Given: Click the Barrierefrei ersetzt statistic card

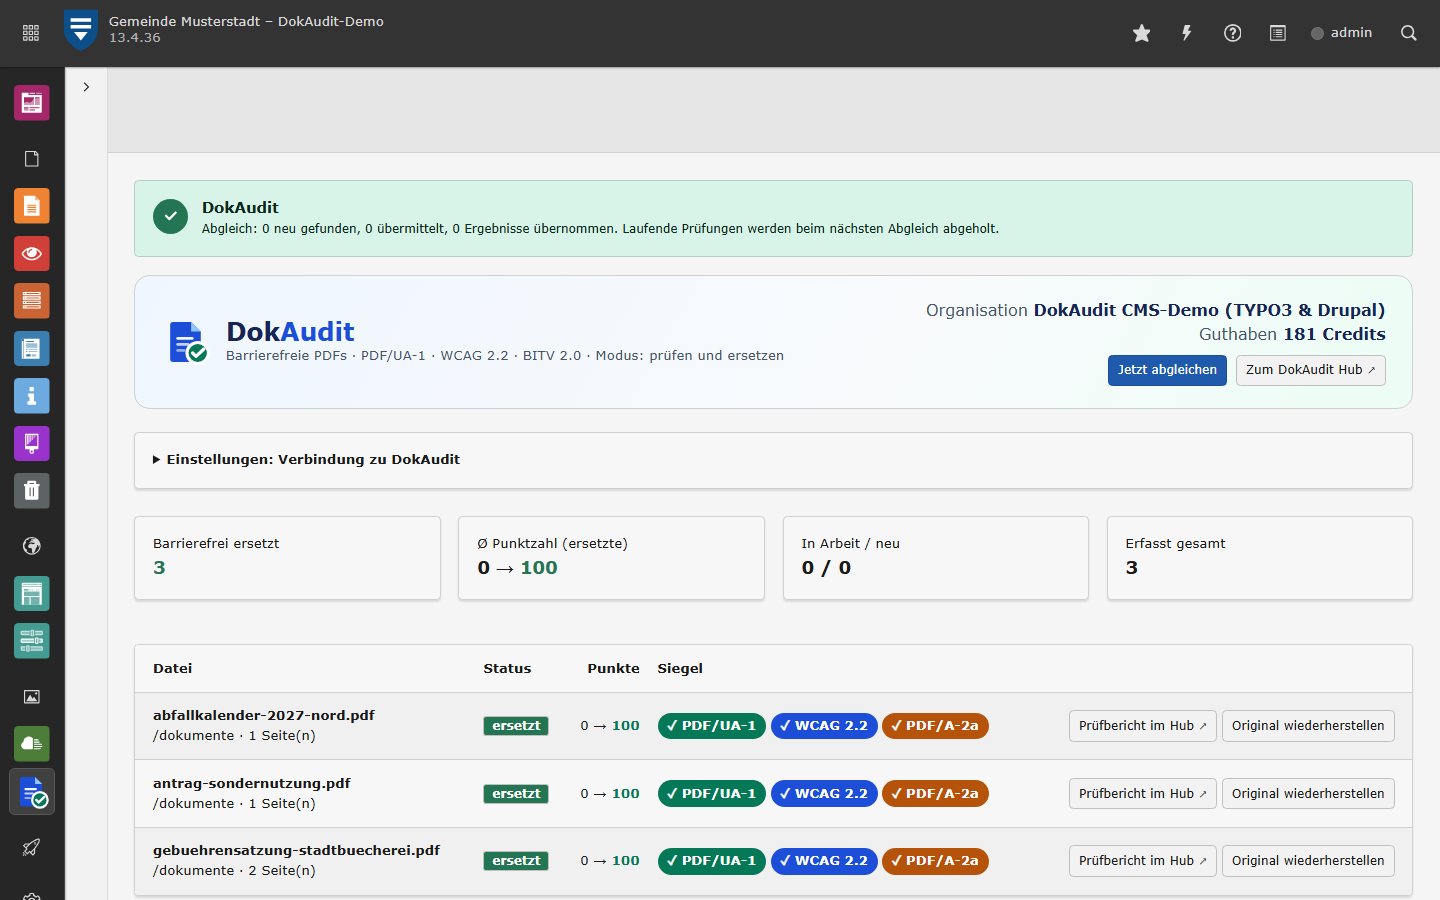Looking at the screenshot, I should [x=288, y=558].
